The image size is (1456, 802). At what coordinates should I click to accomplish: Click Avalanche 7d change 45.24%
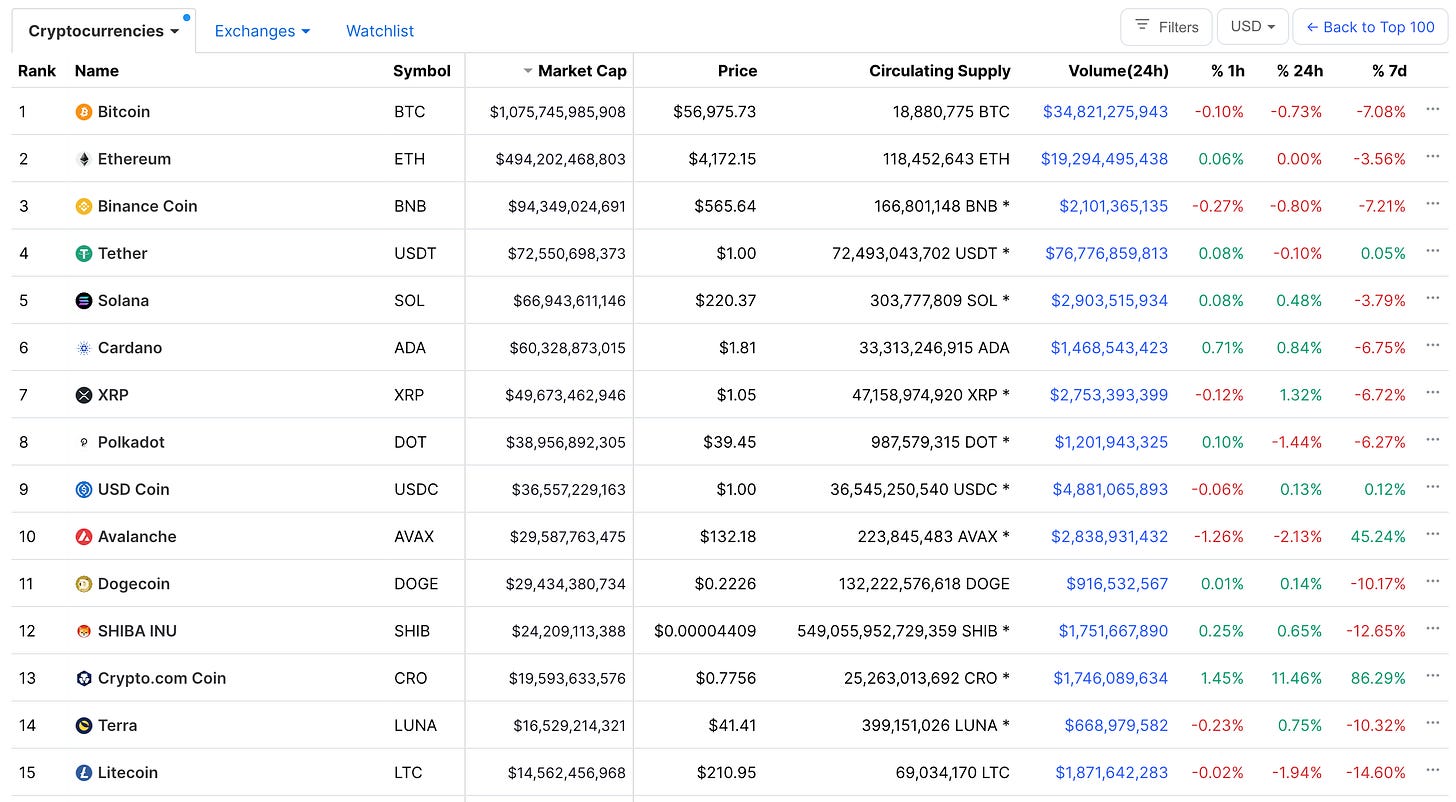[x=1377, y=536]
